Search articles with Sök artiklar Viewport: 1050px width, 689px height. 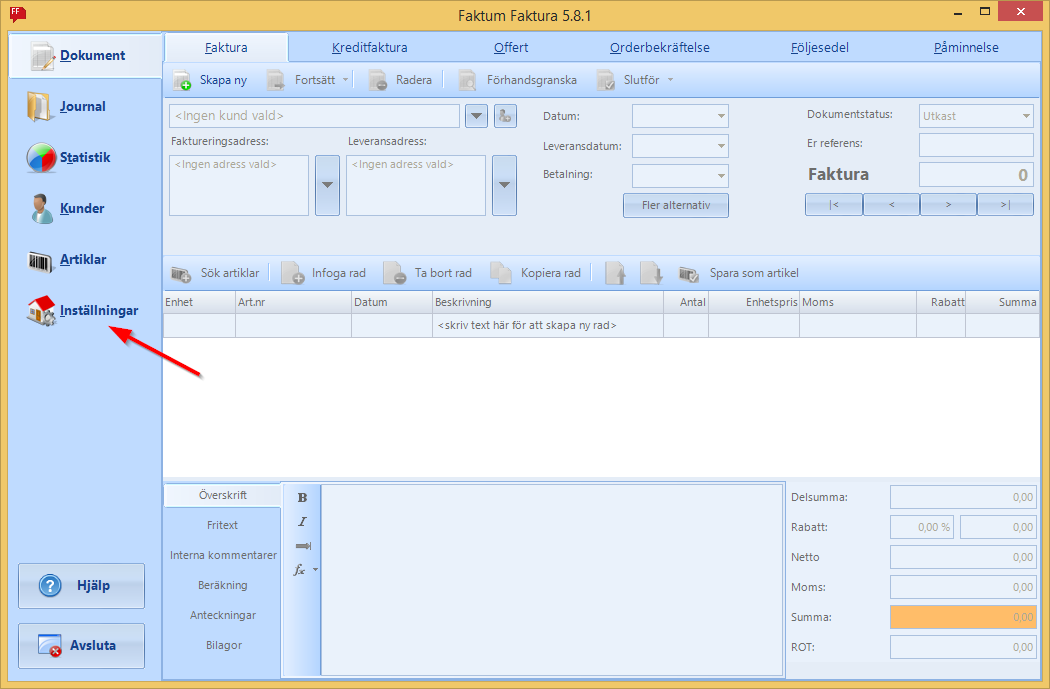tap(216, 273)
